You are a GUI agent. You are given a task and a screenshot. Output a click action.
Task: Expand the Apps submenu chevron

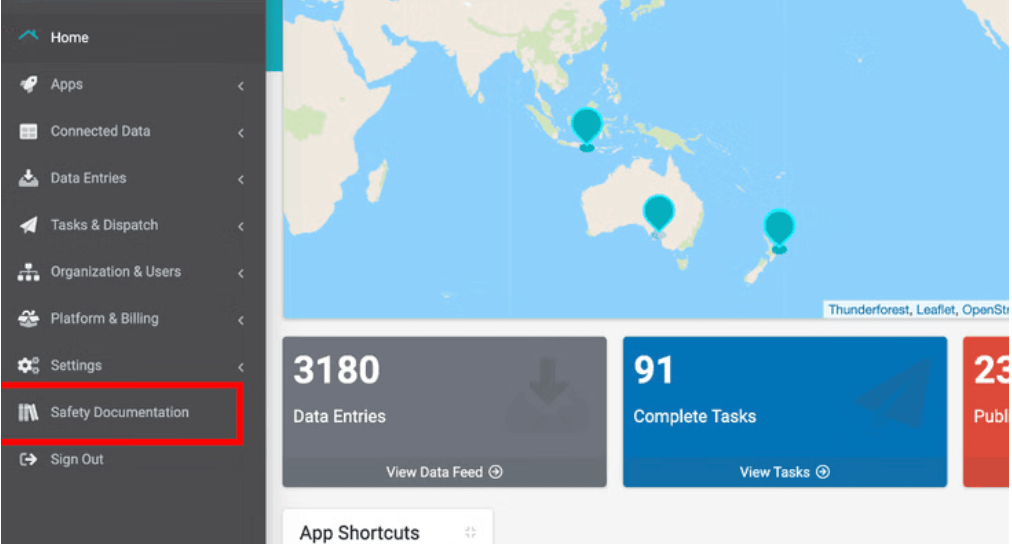(241, 87)
